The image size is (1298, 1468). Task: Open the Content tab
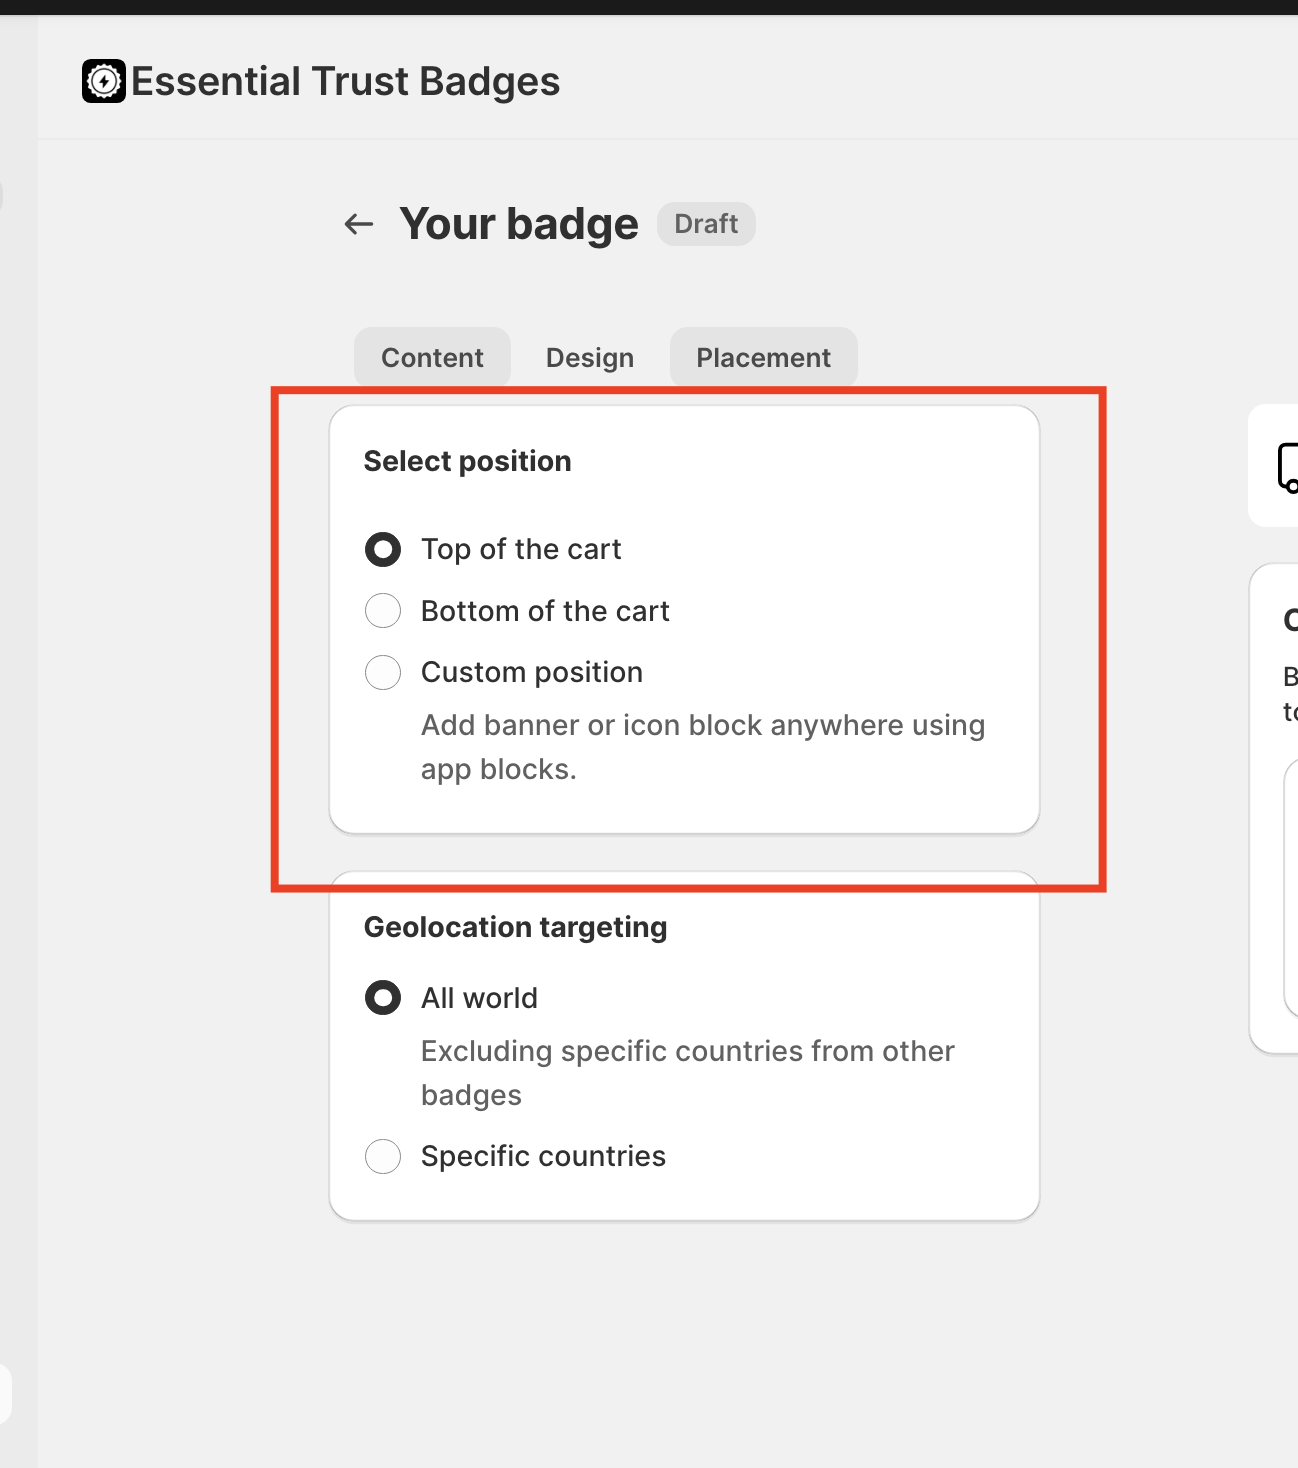pos(432,358)
